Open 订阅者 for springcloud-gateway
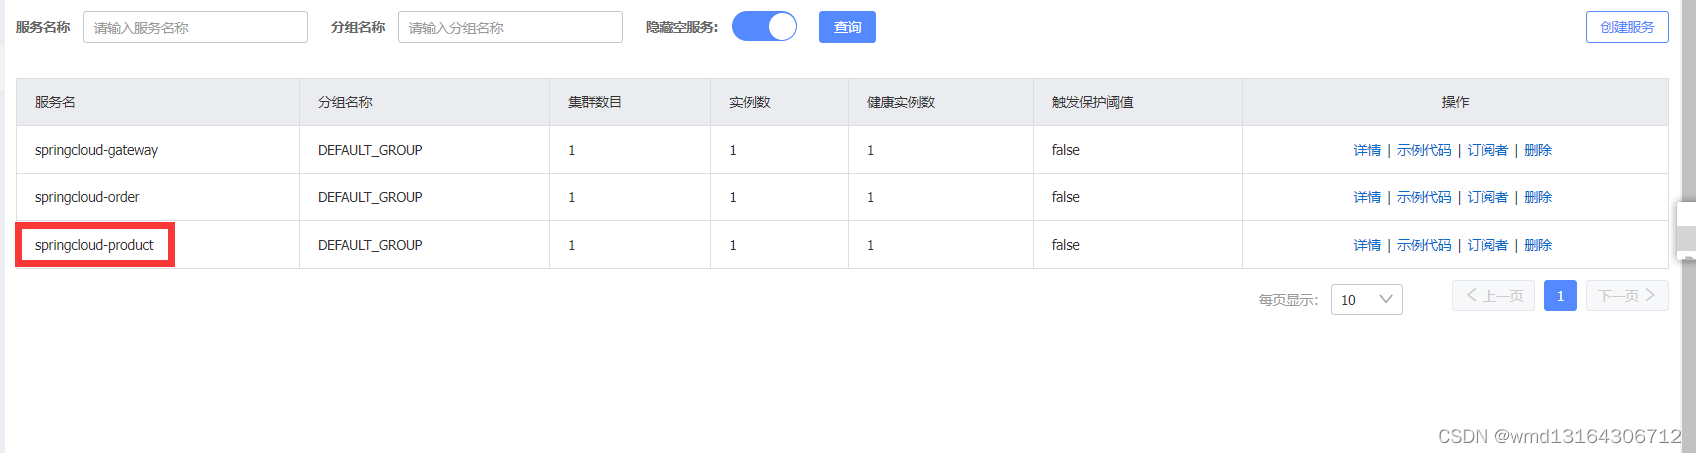This screenshot has height=453, width=1696. [x=1487, y=150]
